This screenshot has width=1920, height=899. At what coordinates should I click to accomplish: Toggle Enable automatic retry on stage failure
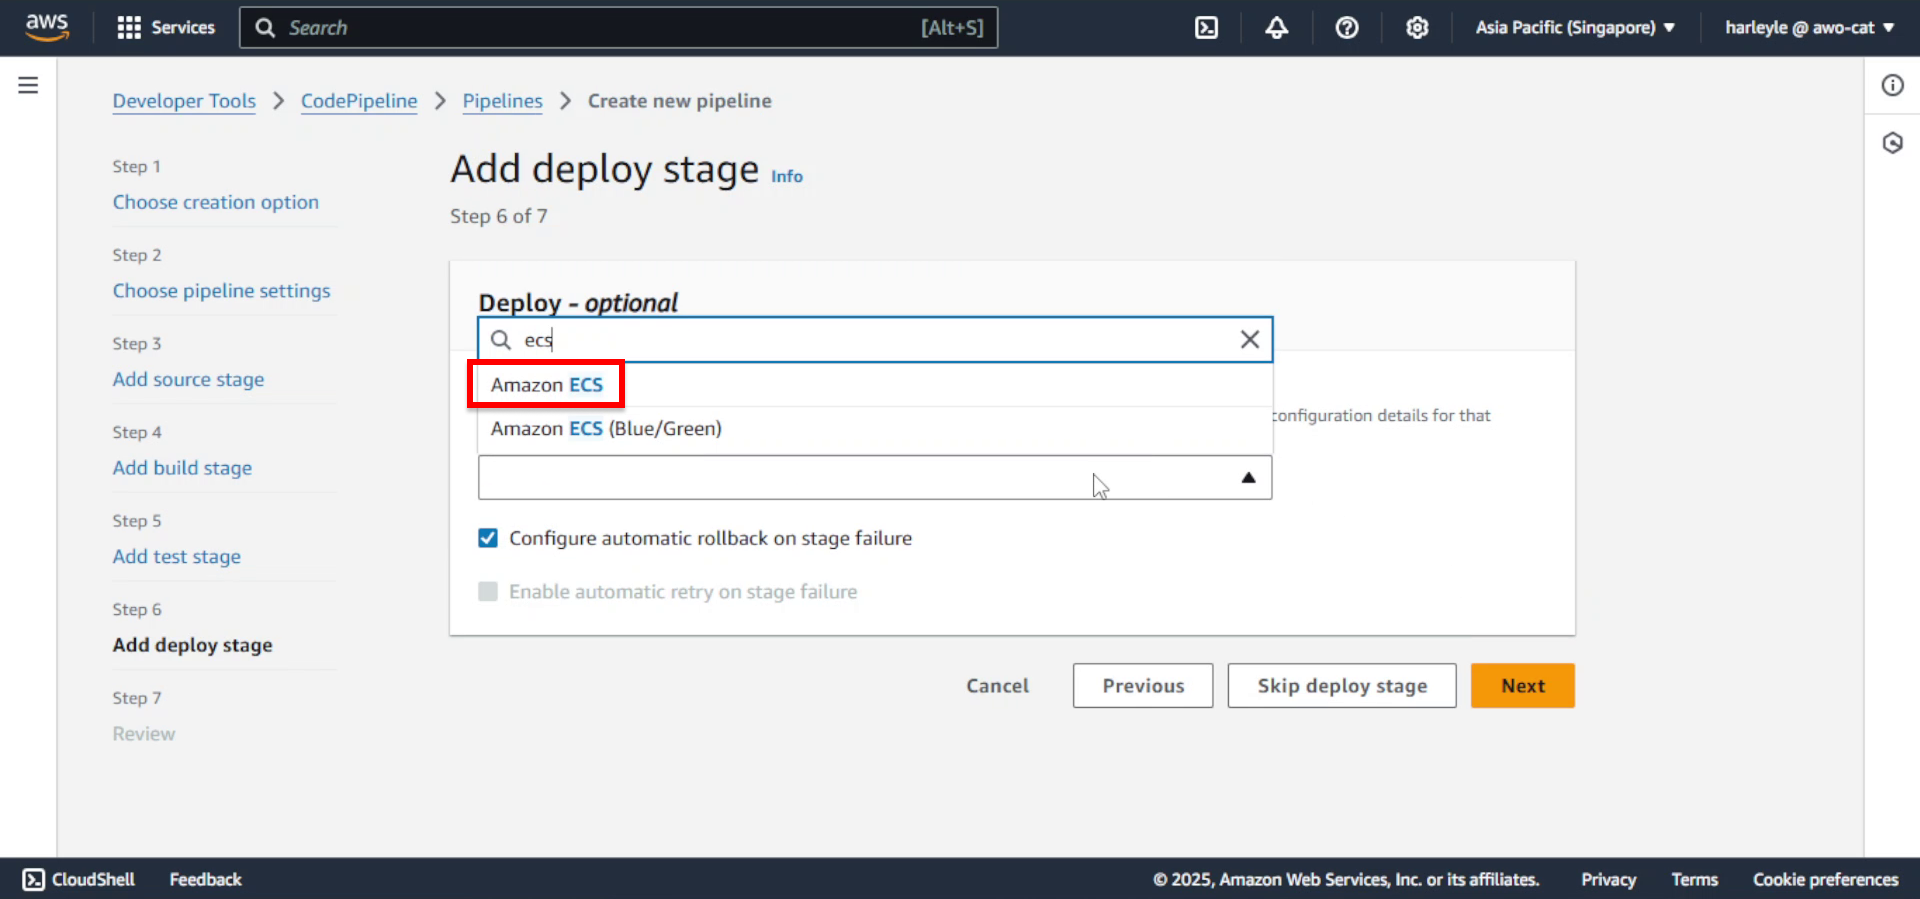[488, 592]
